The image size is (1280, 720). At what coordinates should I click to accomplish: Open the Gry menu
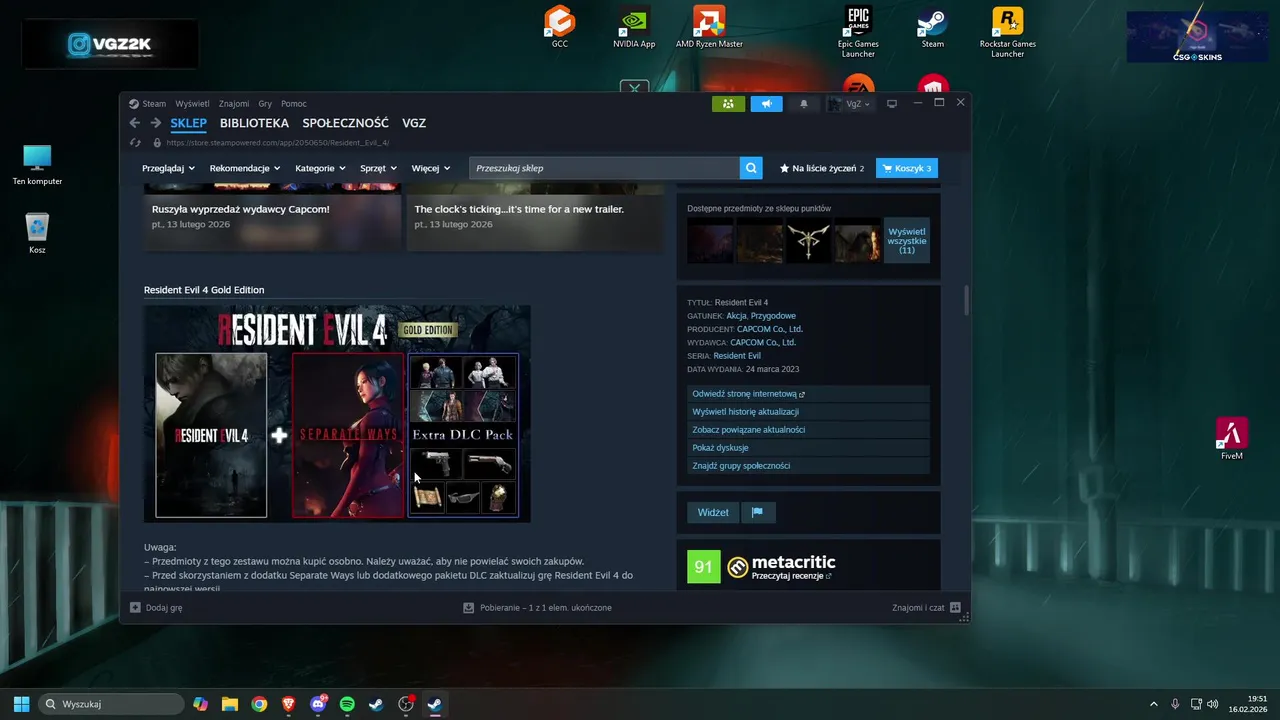click(265, 104)
